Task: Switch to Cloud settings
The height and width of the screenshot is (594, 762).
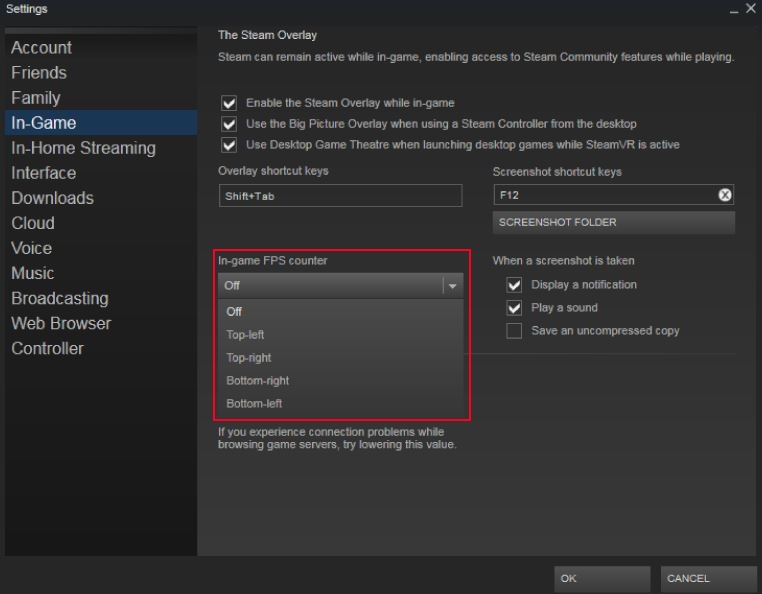Action: pos(101,223)
